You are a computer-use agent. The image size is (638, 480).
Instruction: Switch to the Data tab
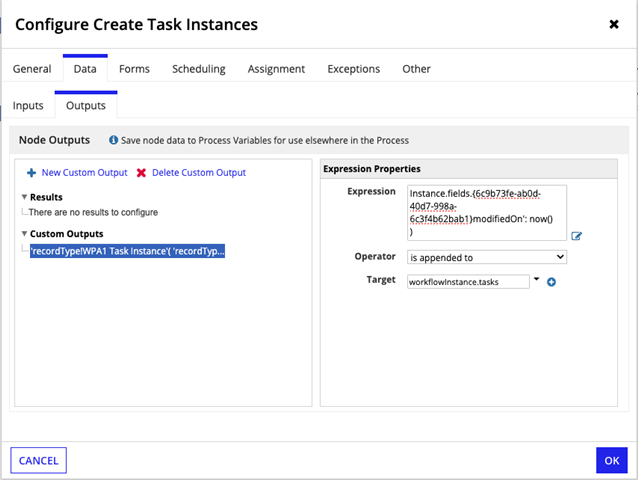85,69
